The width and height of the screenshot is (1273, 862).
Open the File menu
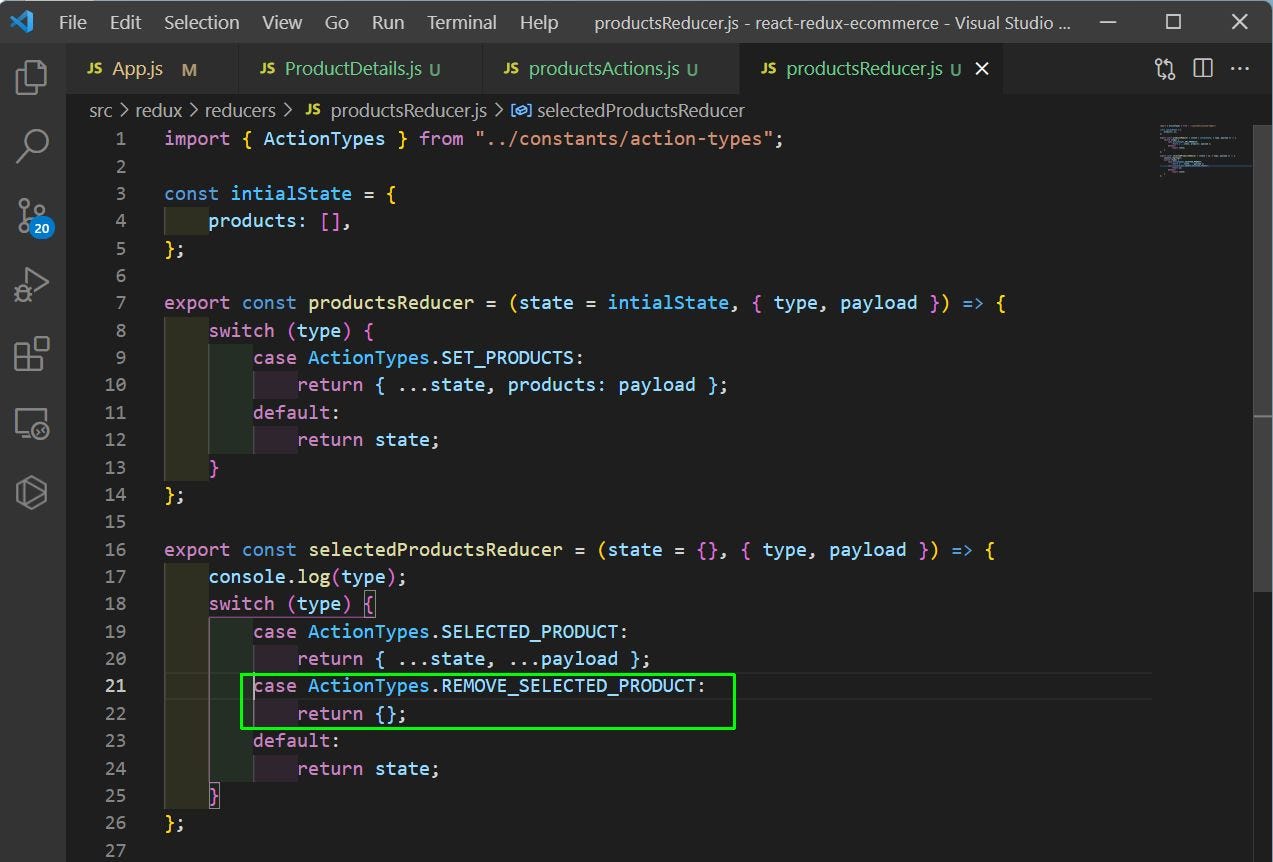[x=73, y=22]
